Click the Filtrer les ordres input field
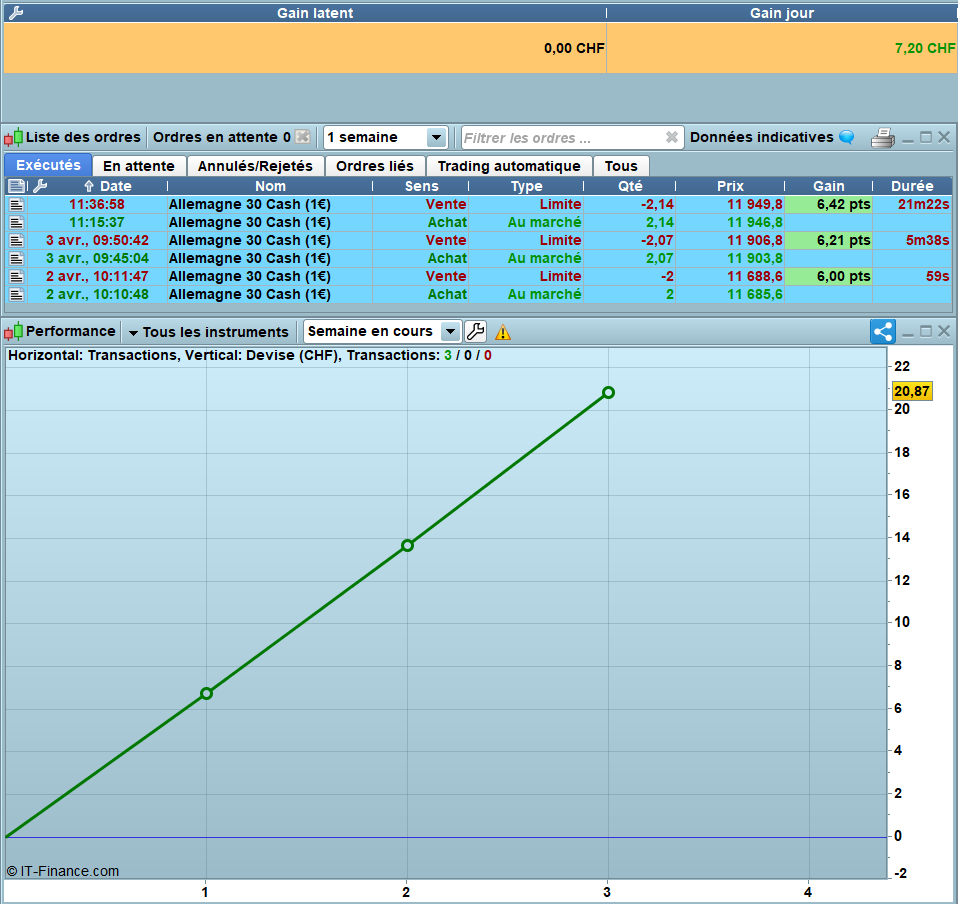The height and width of the screenshot is (904, 958). point(560,138)
